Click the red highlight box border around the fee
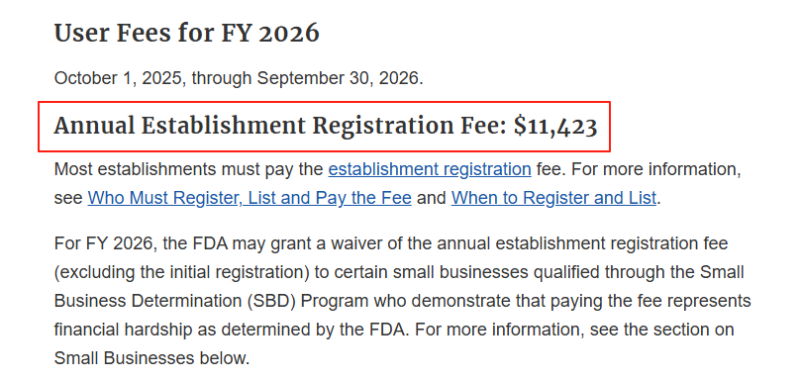 (324, 102)
